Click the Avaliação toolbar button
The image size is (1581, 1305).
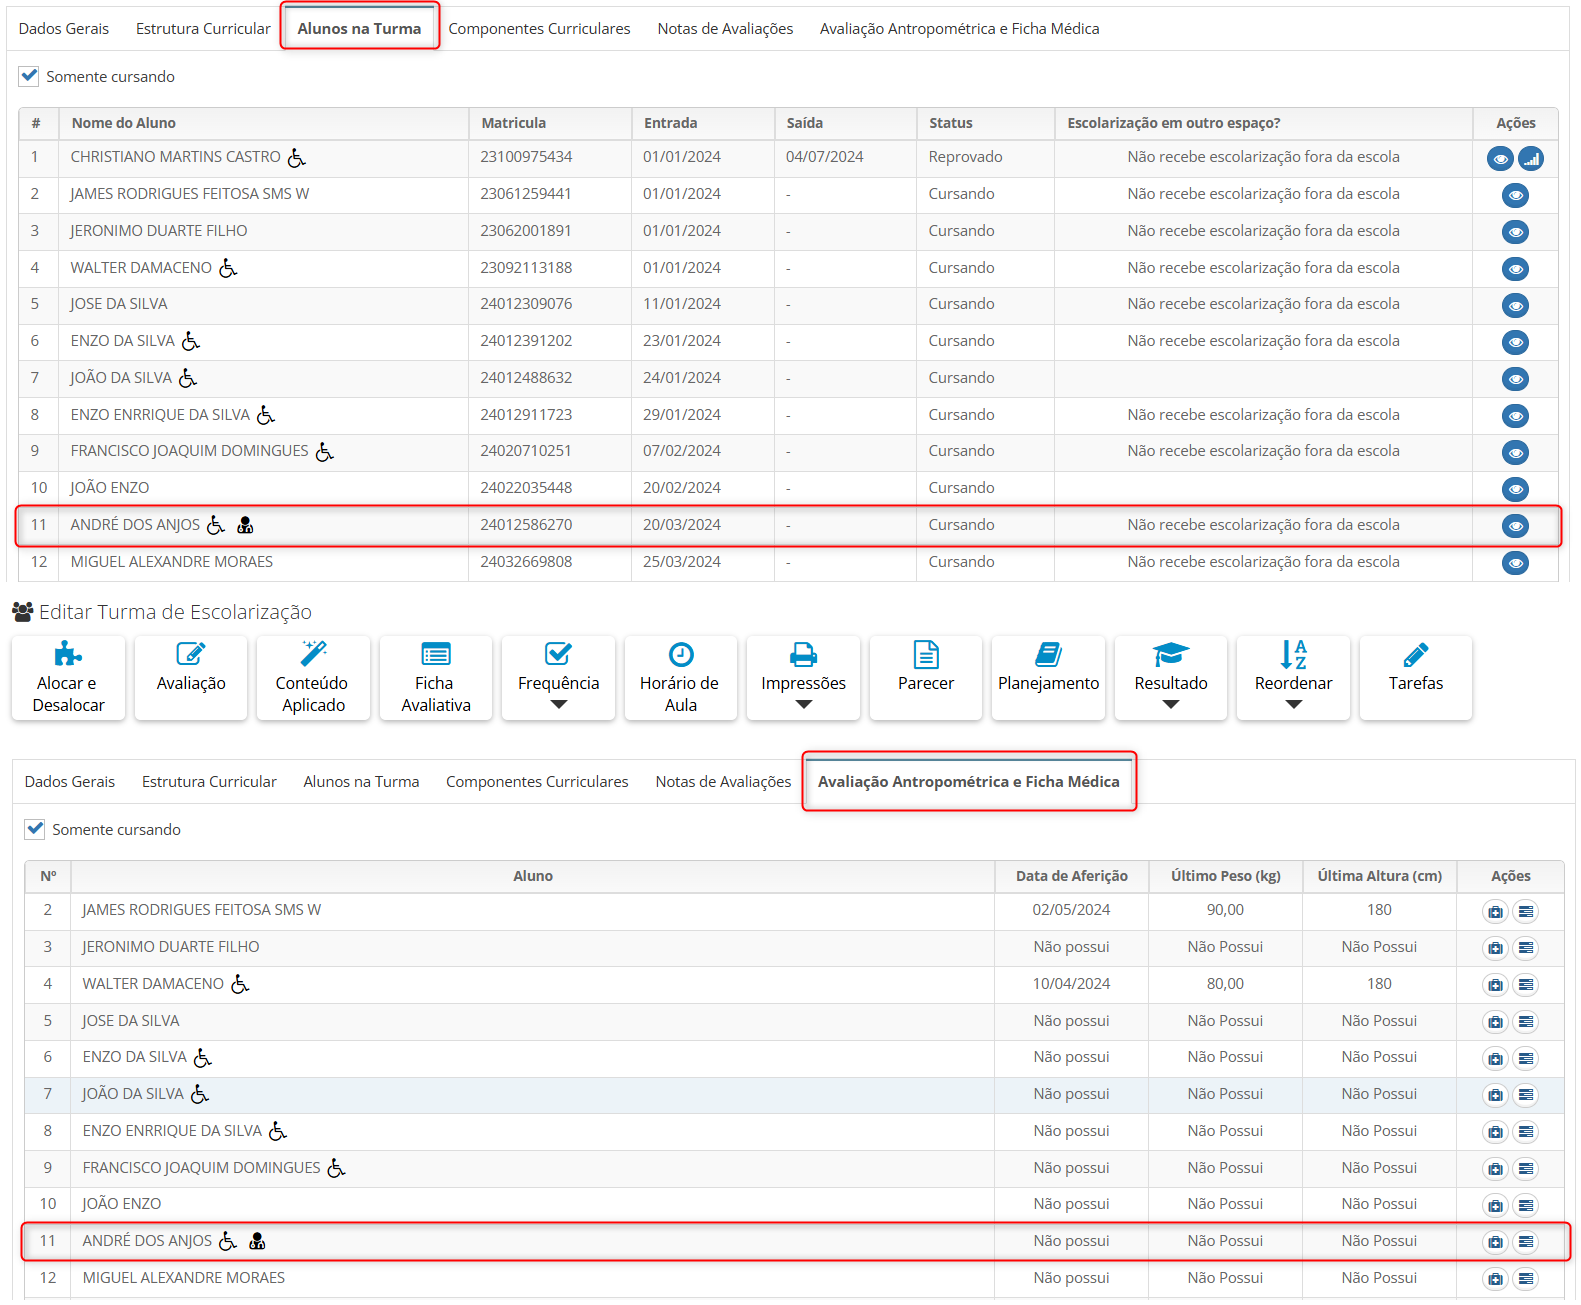click(x=191, y=678)
